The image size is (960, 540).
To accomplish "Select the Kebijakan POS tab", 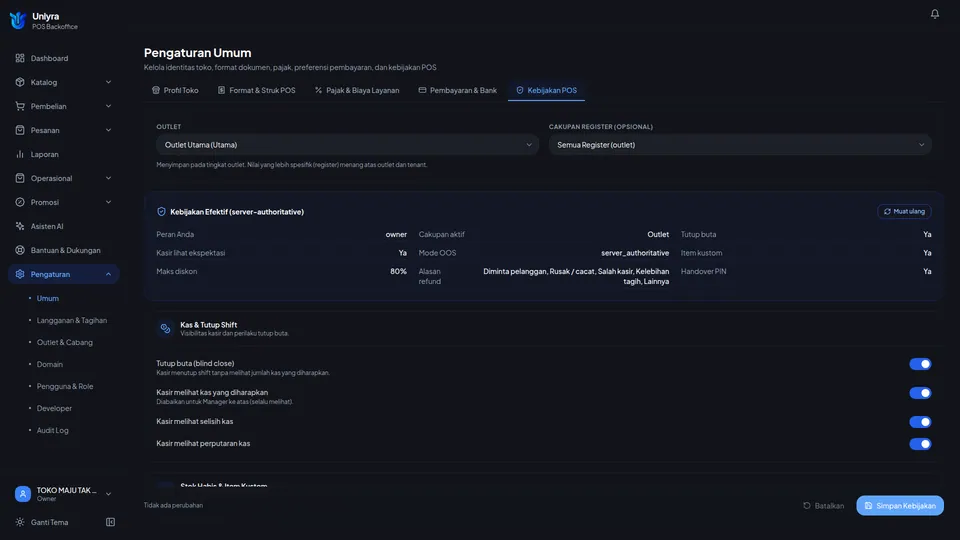I will pyautogui.click(x=546, y=90).
